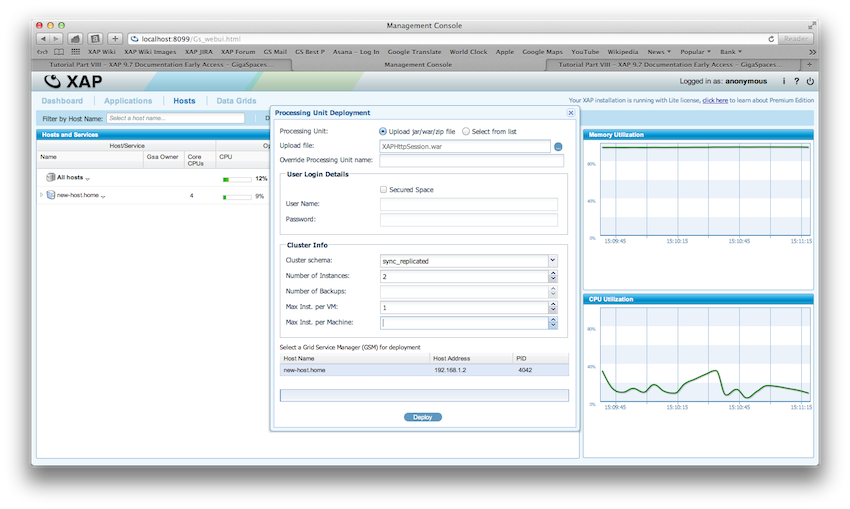850x509 pixels.
Task: Enable the Secured Space checkbox
Action: (x=383, y=190)
